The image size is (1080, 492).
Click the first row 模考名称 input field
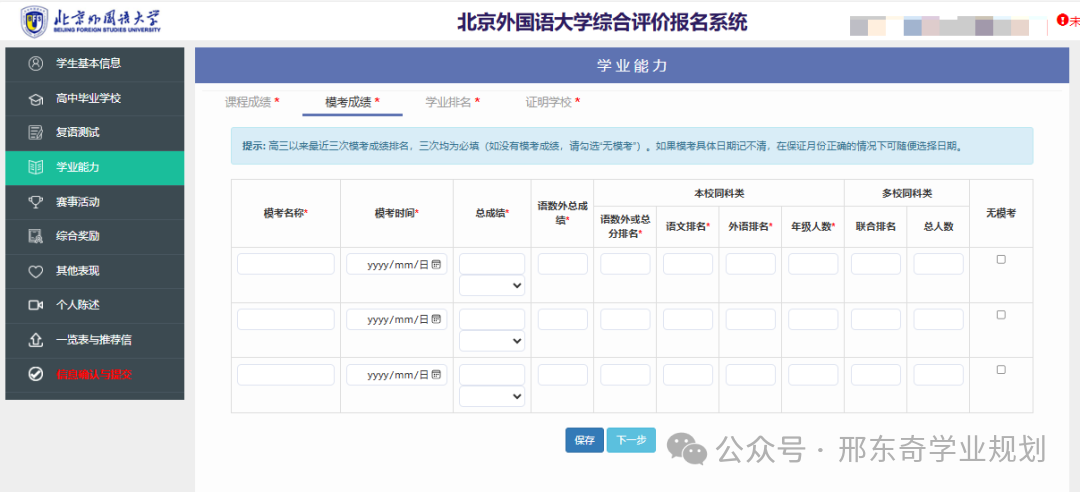[286, 264]
